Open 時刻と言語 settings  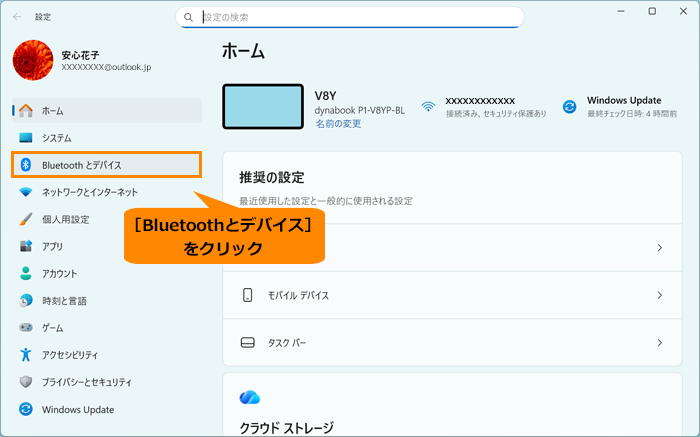tap(107, 300)
